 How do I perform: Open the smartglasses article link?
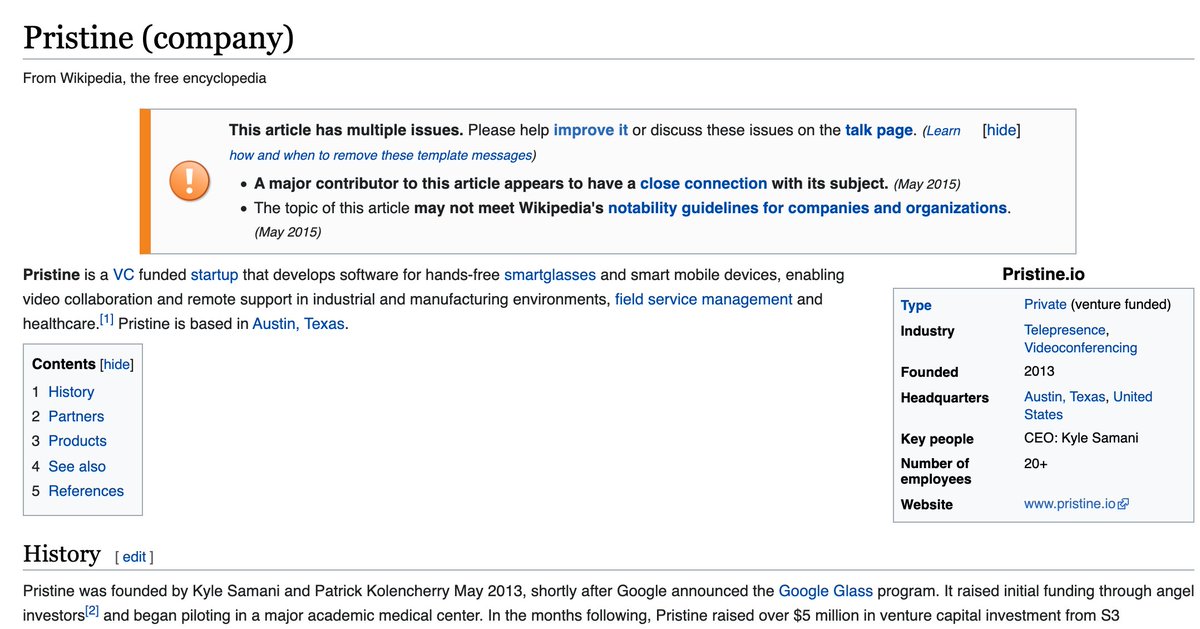tap(550, 274)
